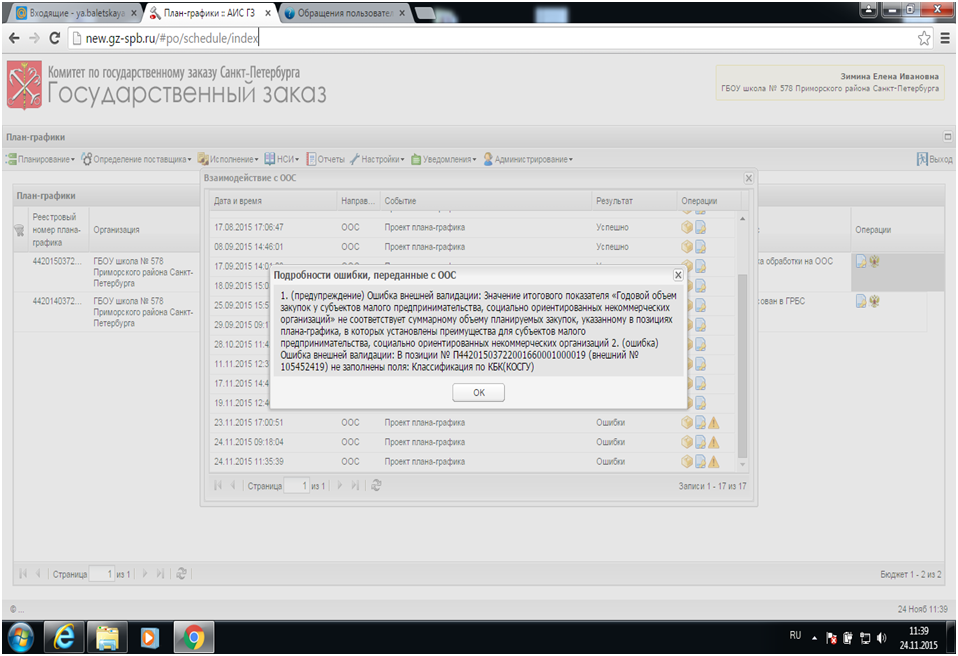Open warning icon in 23.11.2015 17:00:51 row
The height and width of the screenshot is (656, 958).
pos(714,423)
